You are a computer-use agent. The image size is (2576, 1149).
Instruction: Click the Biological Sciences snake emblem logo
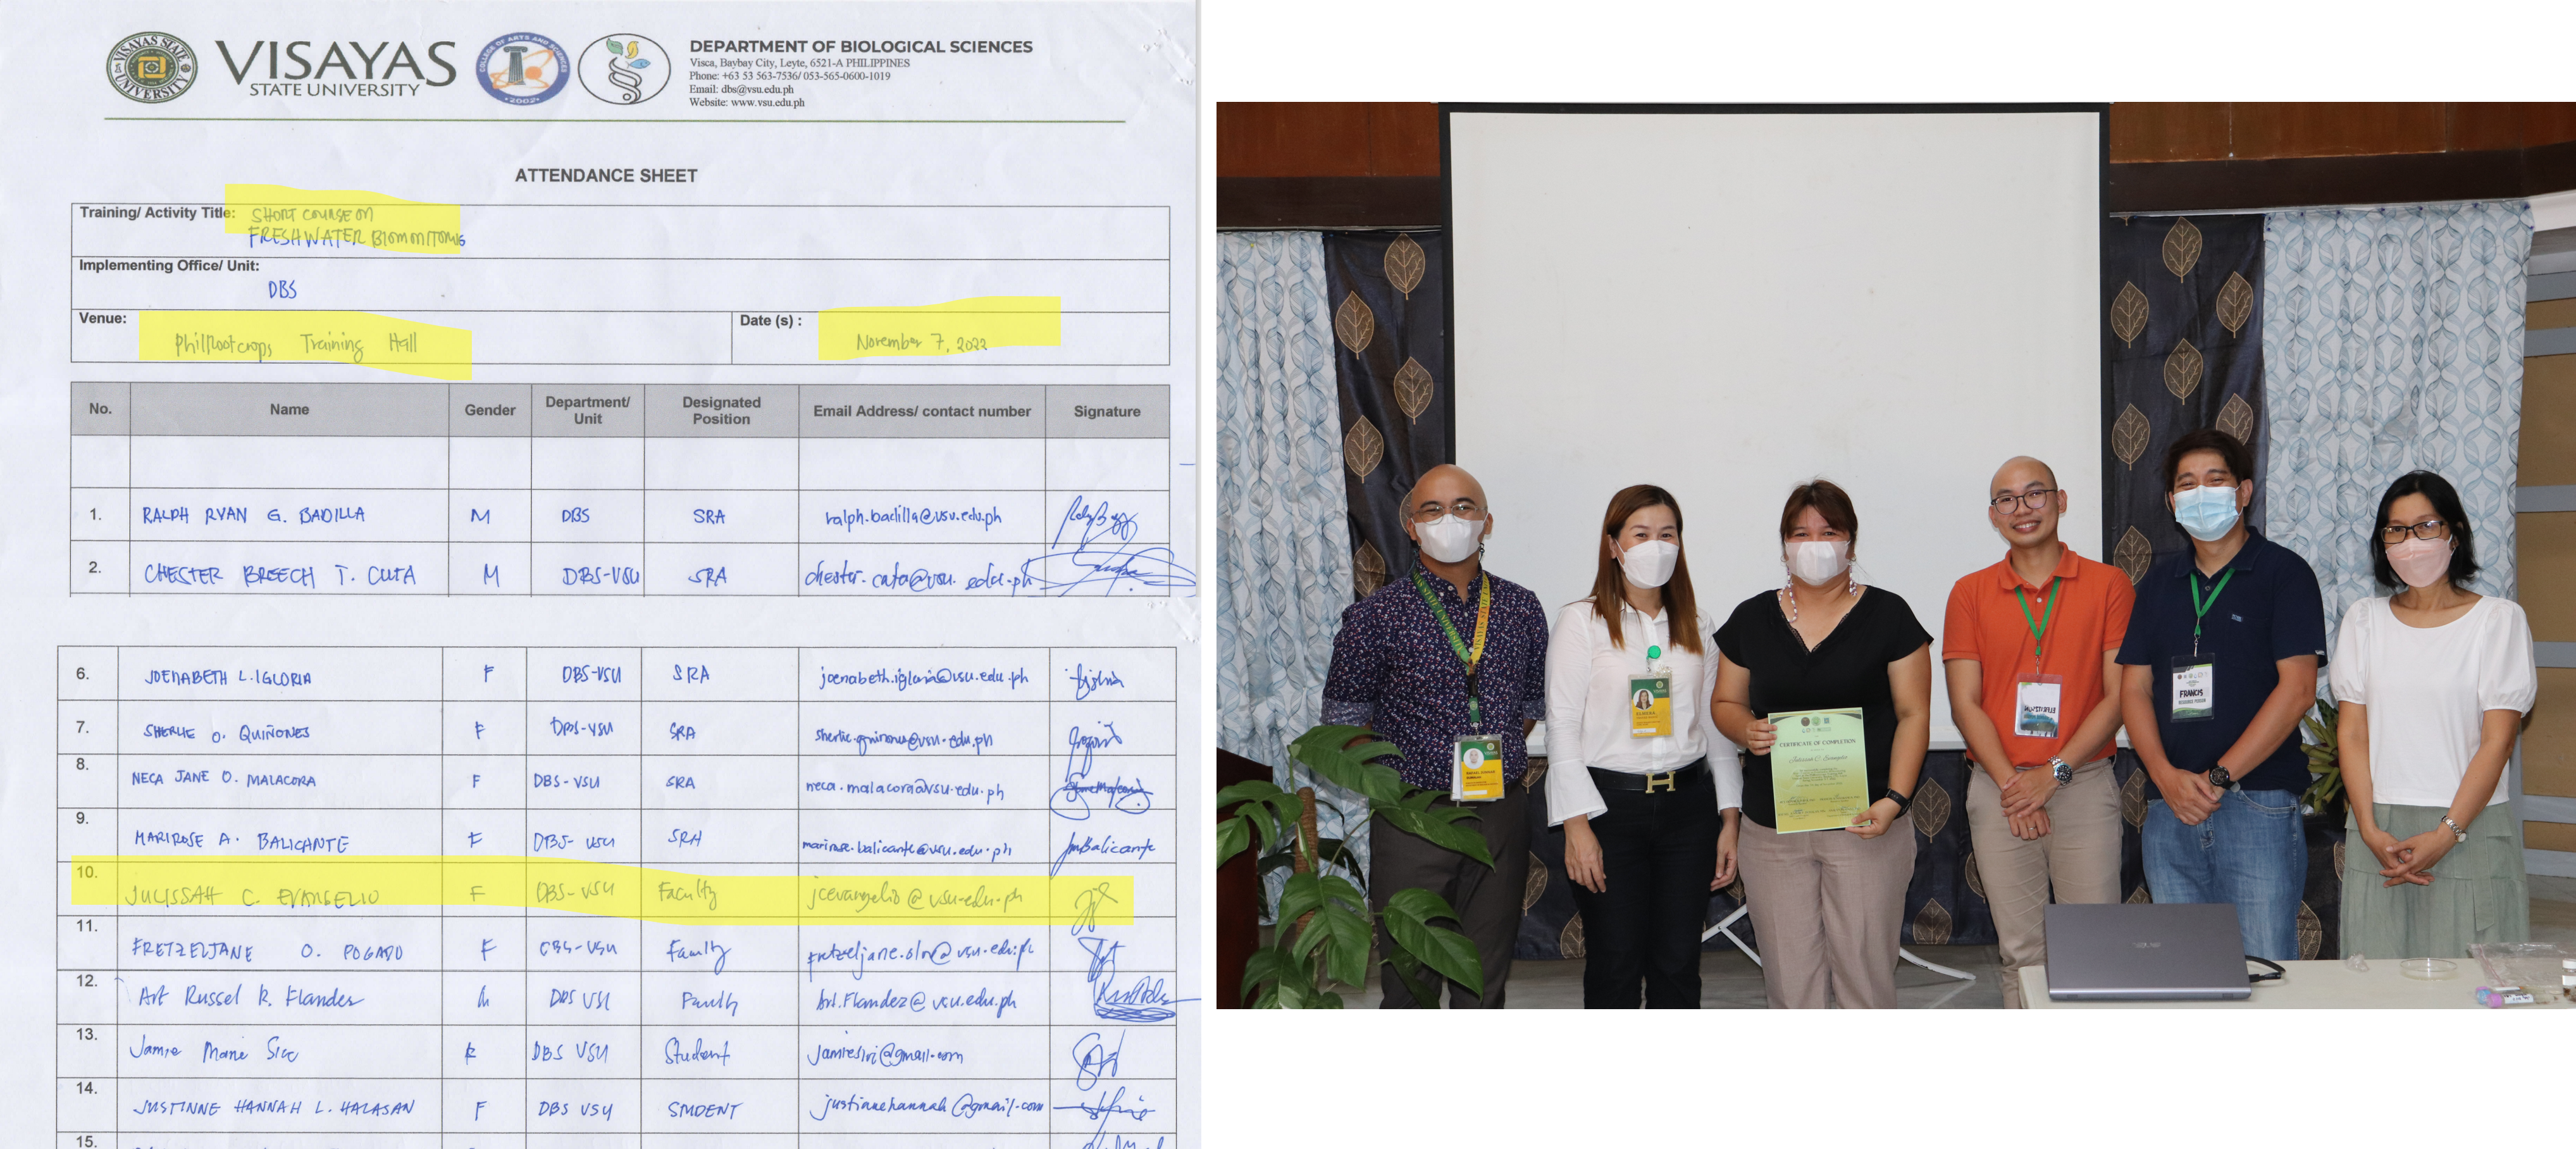coord(624,69)
